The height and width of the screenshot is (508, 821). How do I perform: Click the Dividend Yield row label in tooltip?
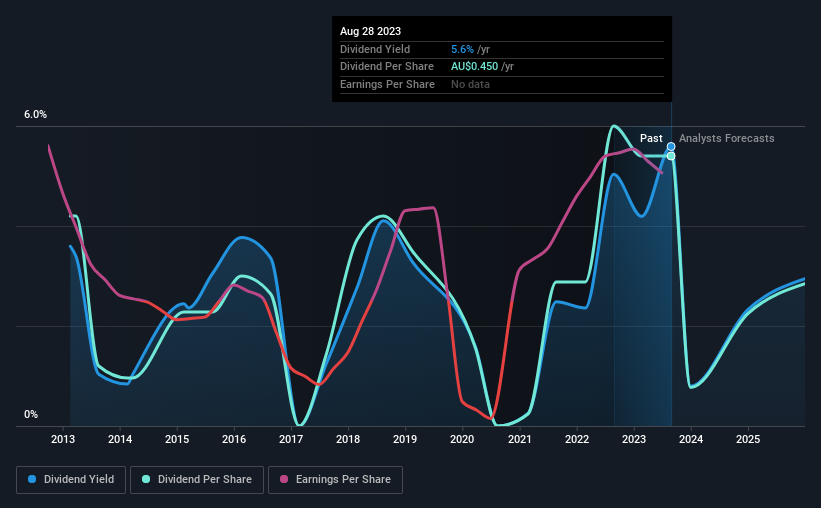point(375,49)
